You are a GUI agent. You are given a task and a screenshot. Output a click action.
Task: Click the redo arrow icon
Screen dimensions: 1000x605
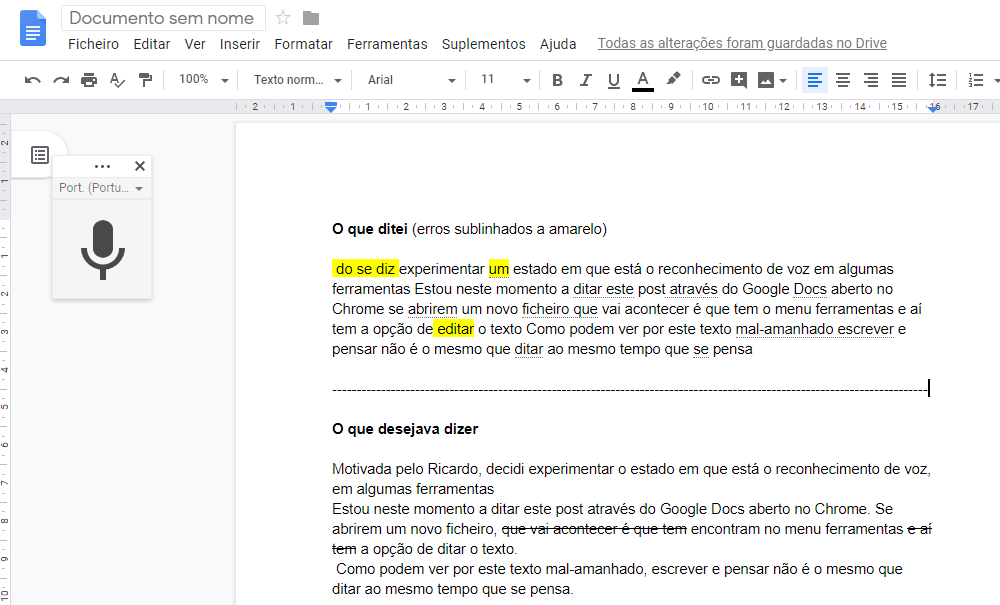pyautogui.click(x=61, y=80)
